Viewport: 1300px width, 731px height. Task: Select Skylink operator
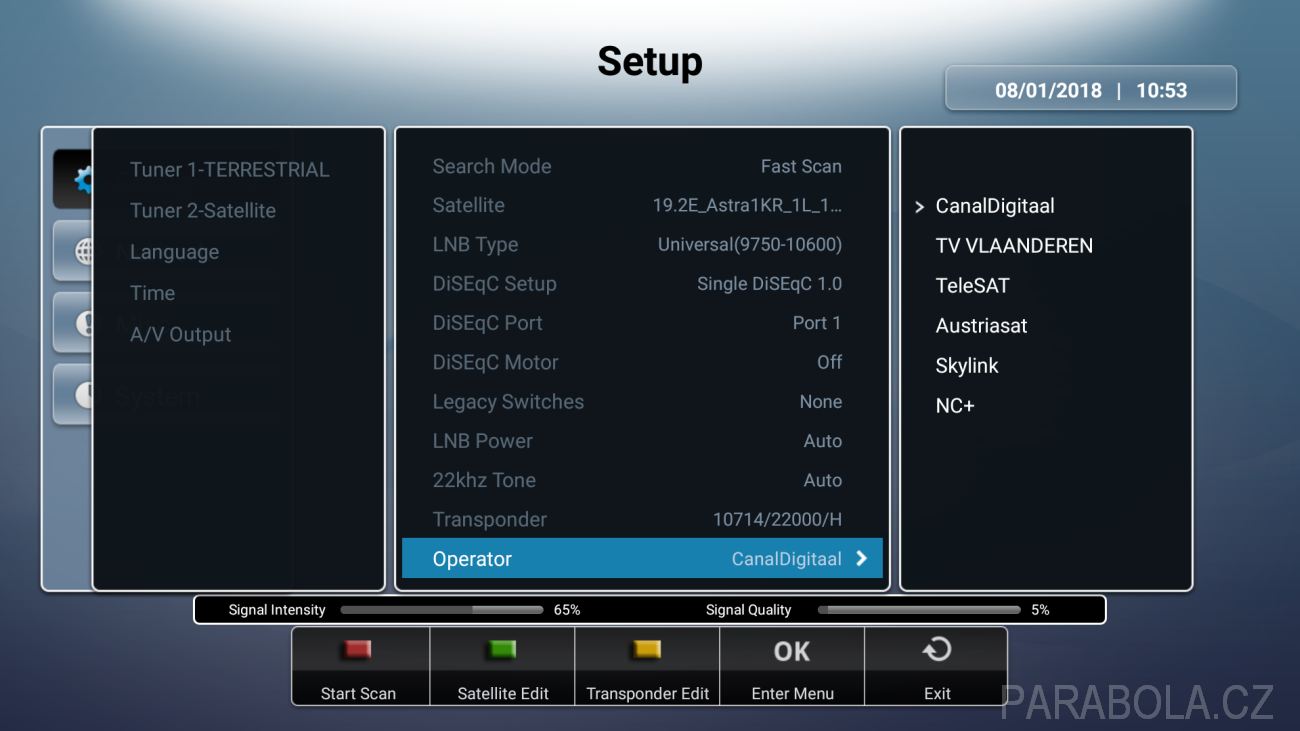click(x=966, y=366)
